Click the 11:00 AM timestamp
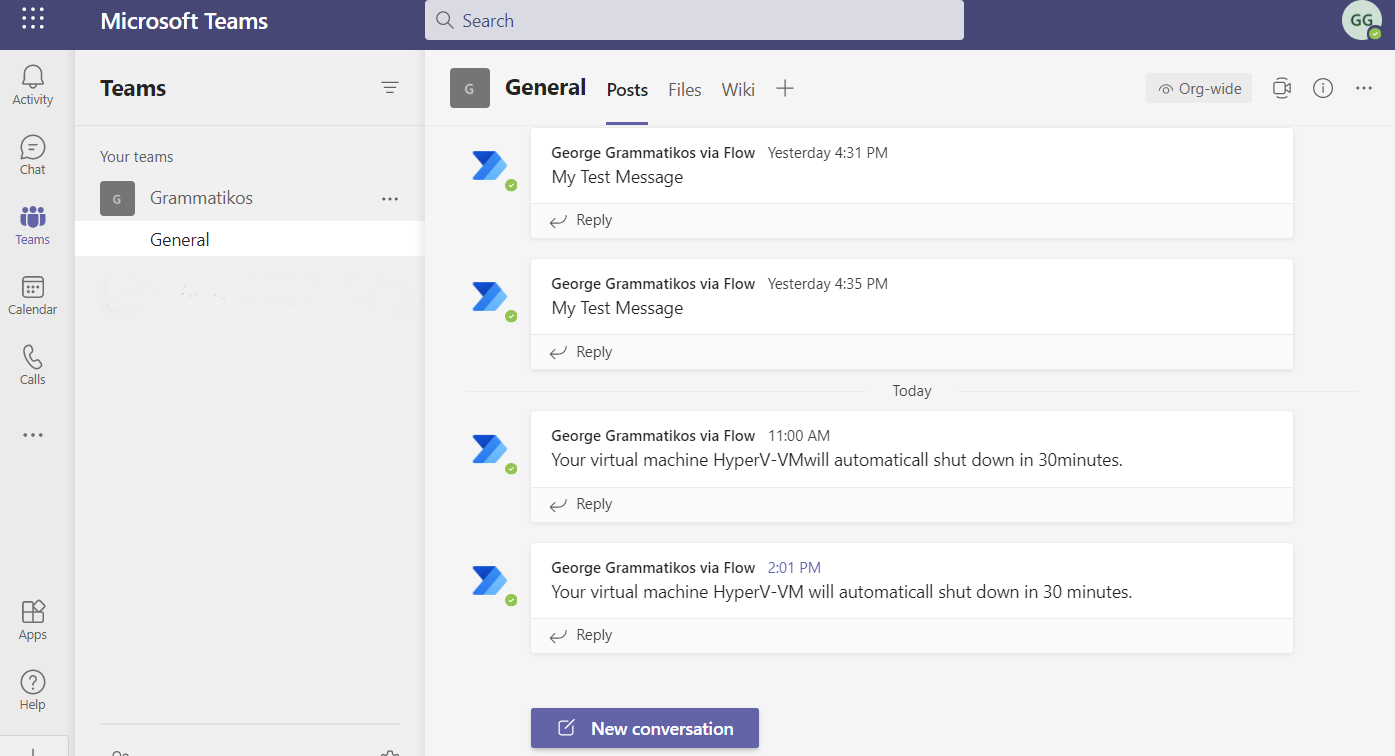The width and height of the screenshot is (1395, 756). 799,436
